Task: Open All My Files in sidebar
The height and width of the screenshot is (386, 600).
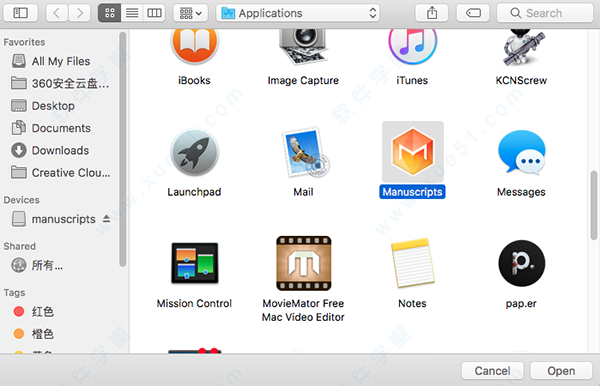Action: click(x=61, y=61)
